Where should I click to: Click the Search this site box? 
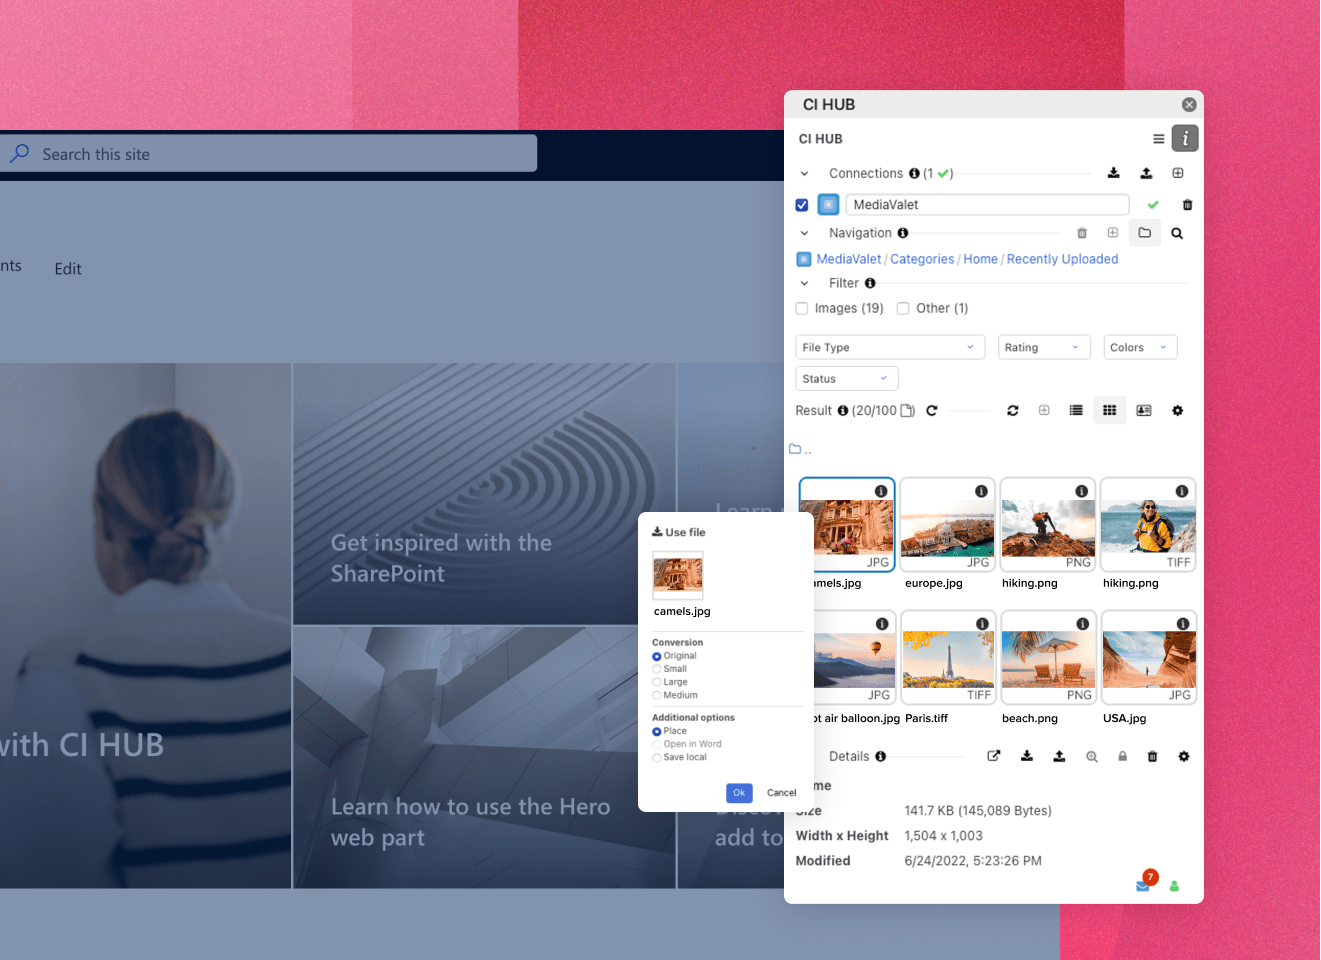pos(268,154)
